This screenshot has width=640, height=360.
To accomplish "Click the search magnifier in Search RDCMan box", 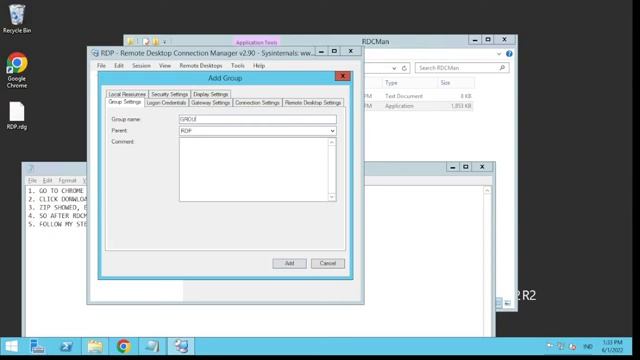I will coord(502,68).
